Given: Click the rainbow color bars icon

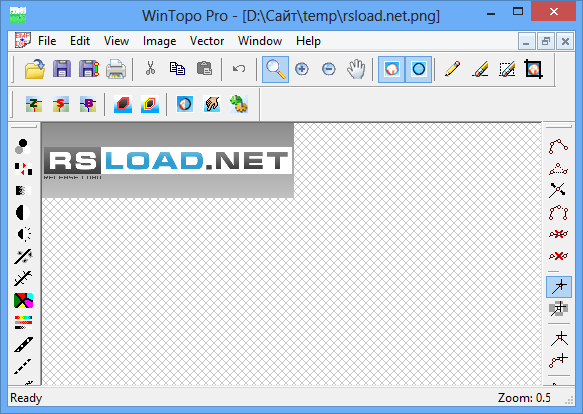Looking at the screenshot, I should point(23,322).
